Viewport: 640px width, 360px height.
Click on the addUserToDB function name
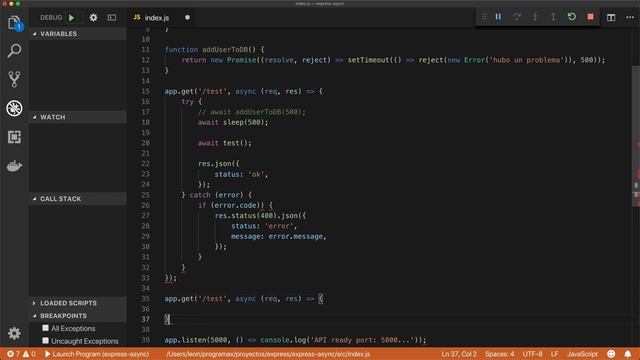pos(225,50)
